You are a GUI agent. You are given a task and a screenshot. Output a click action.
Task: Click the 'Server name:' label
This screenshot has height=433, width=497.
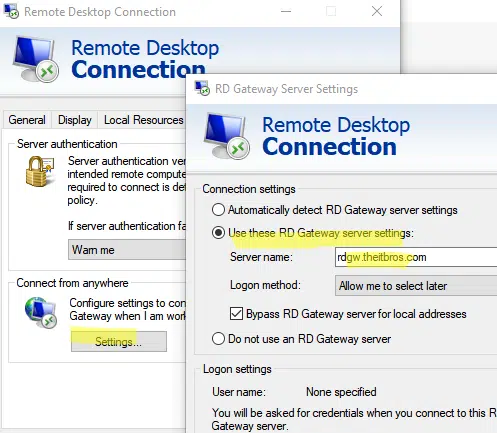click(261, 257)
